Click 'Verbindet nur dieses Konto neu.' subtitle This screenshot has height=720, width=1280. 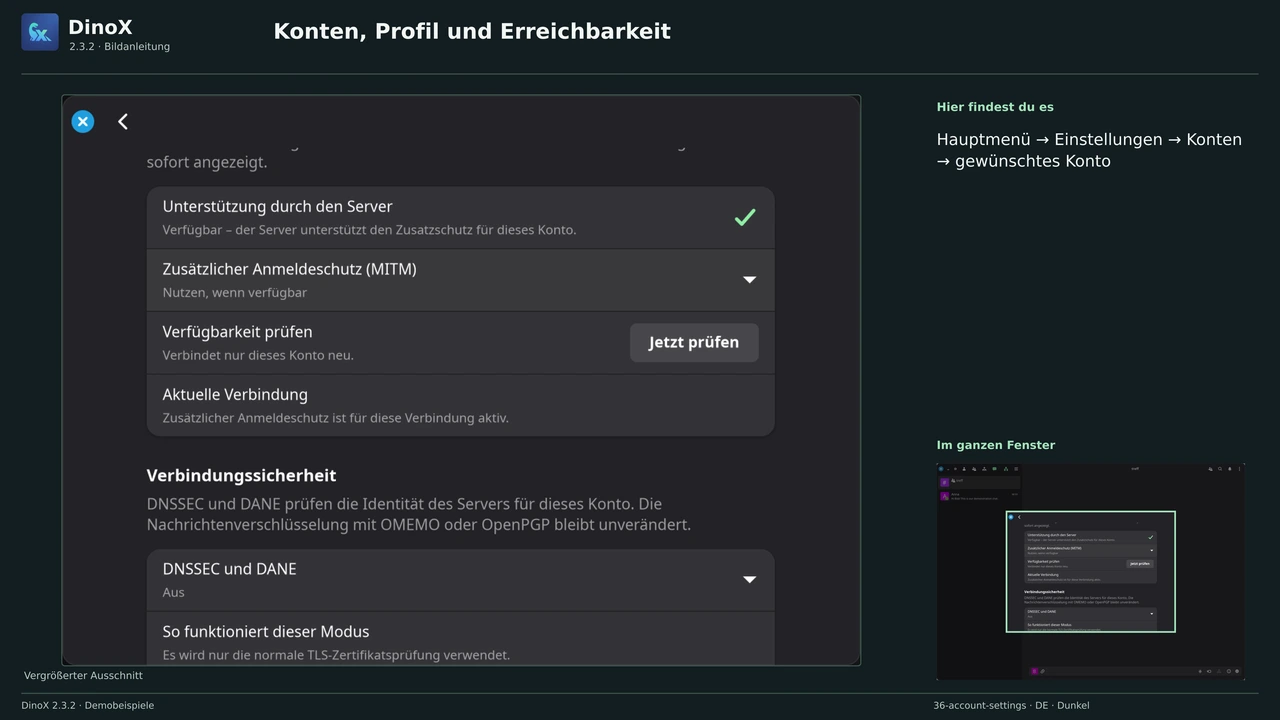point(258,355)
